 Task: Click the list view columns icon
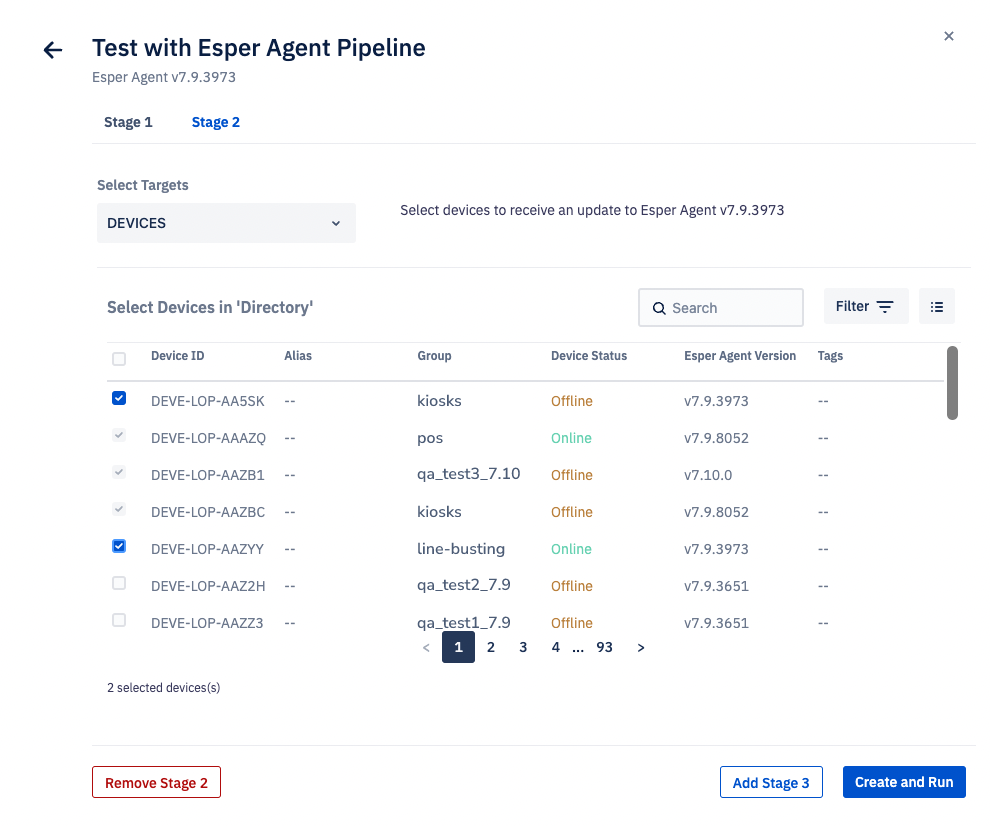[x=936, y=307]
